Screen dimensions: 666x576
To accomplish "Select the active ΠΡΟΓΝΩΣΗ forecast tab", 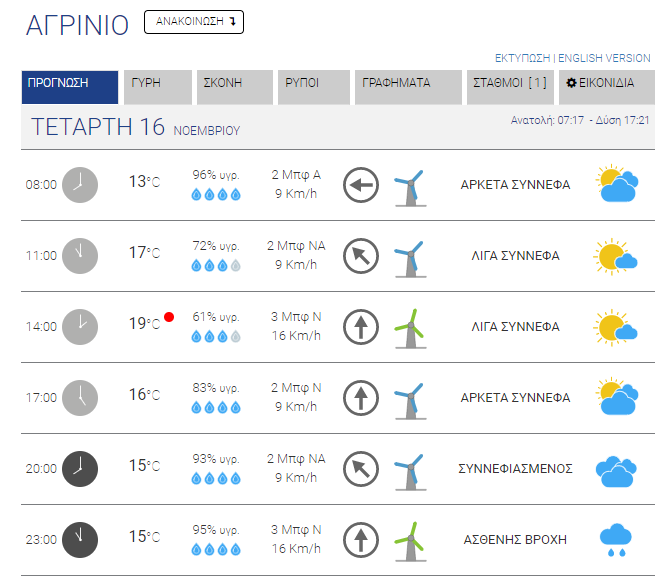I will tap(70, 87).
